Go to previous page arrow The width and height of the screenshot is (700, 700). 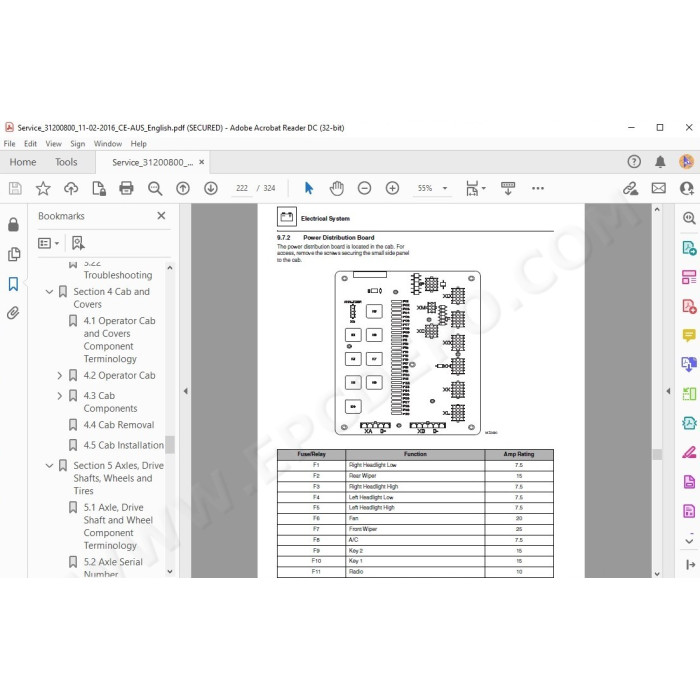pos(183,188)
